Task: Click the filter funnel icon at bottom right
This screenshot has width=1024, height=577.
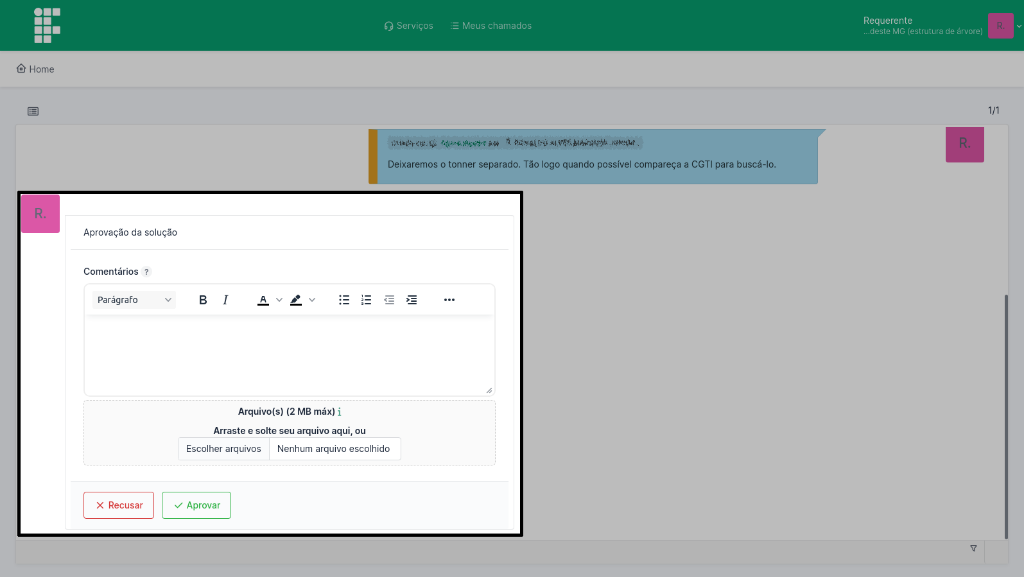Action: click(x=973, y=549)
